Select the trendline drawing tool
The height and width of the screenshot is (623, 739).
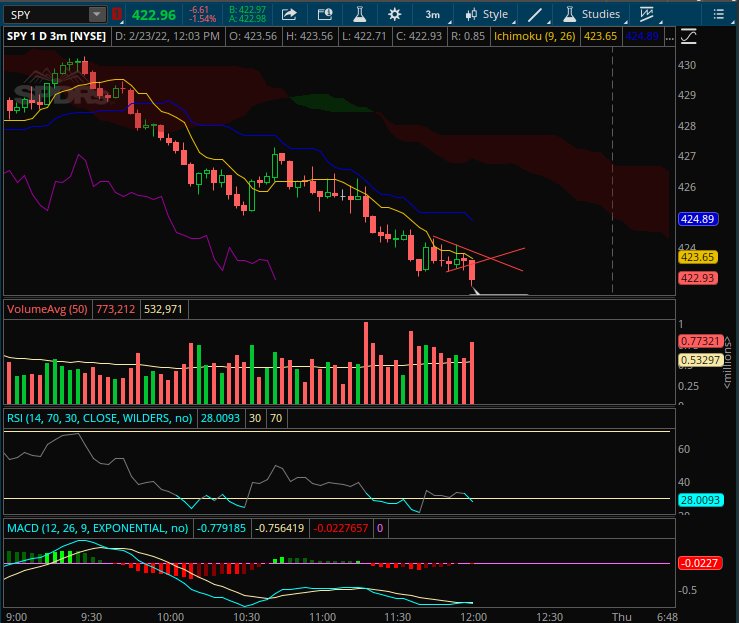tap(536, 15)
